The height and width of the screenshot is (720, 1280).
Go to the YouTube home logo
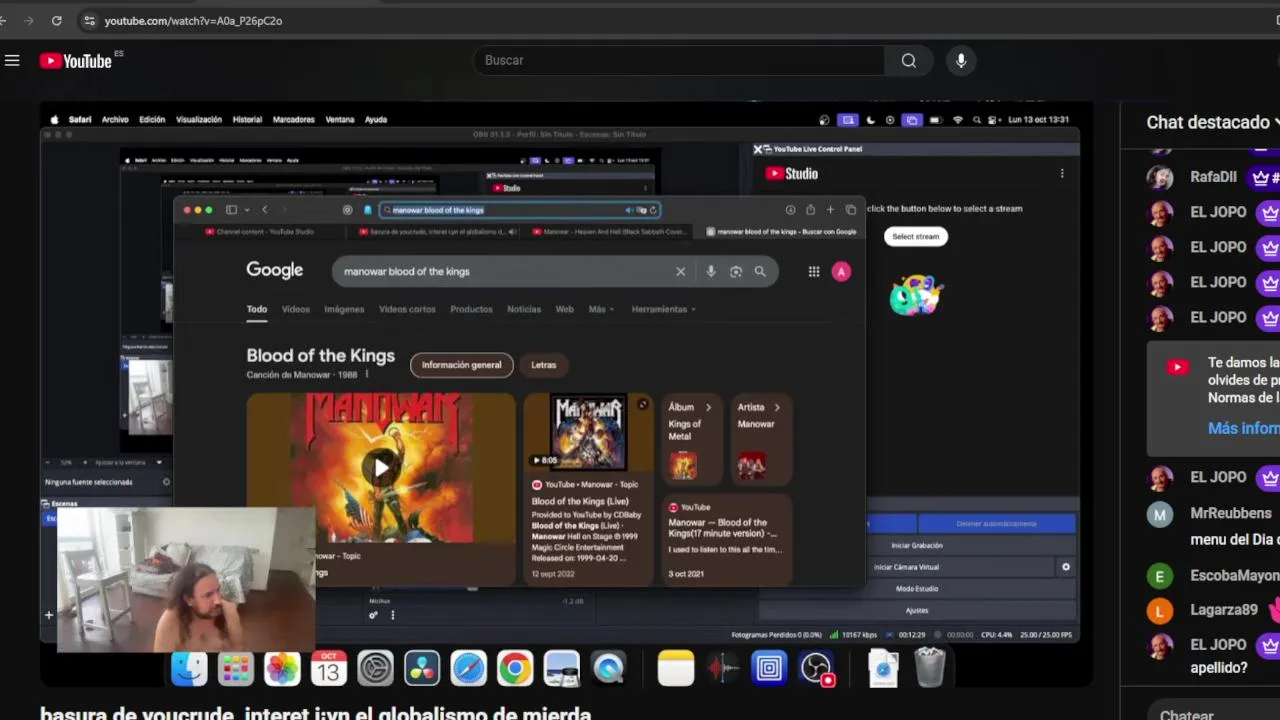pos(76,61)
